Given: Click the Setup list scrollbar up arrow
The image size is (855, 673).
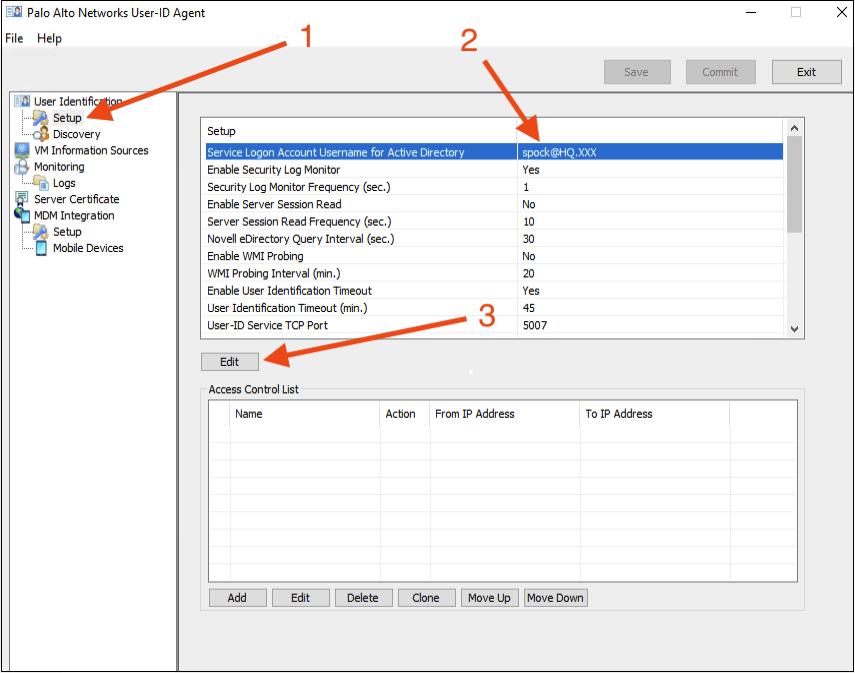Looking at the screenshot, I should click(794, 128).
